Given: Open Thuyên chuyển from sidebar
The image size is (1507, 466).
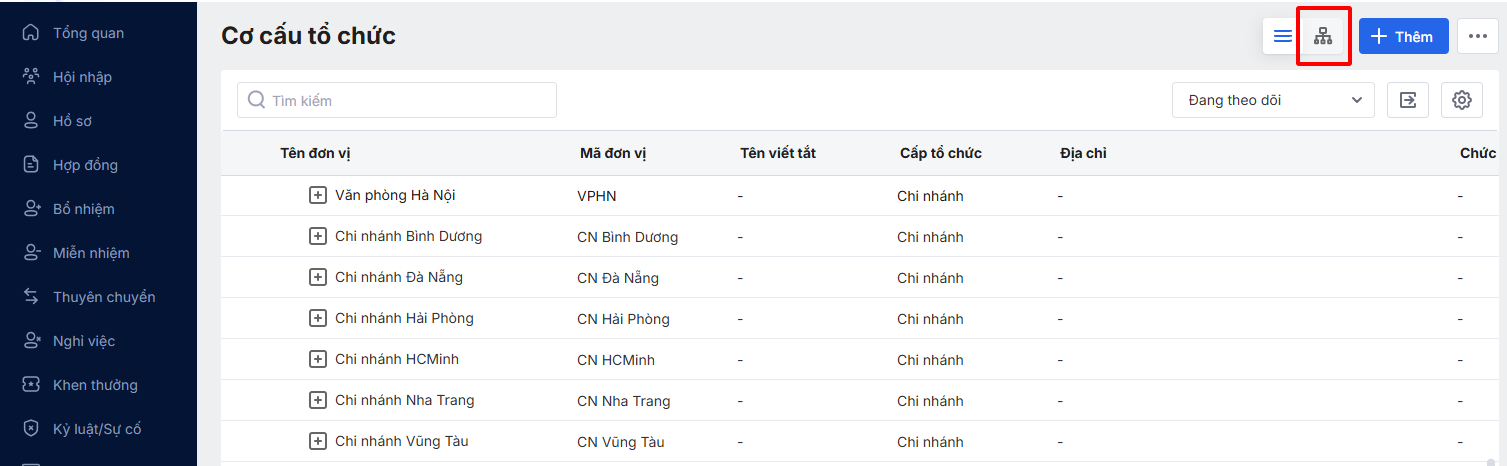Looking at the screenshot, I should [x=103, y=297].
